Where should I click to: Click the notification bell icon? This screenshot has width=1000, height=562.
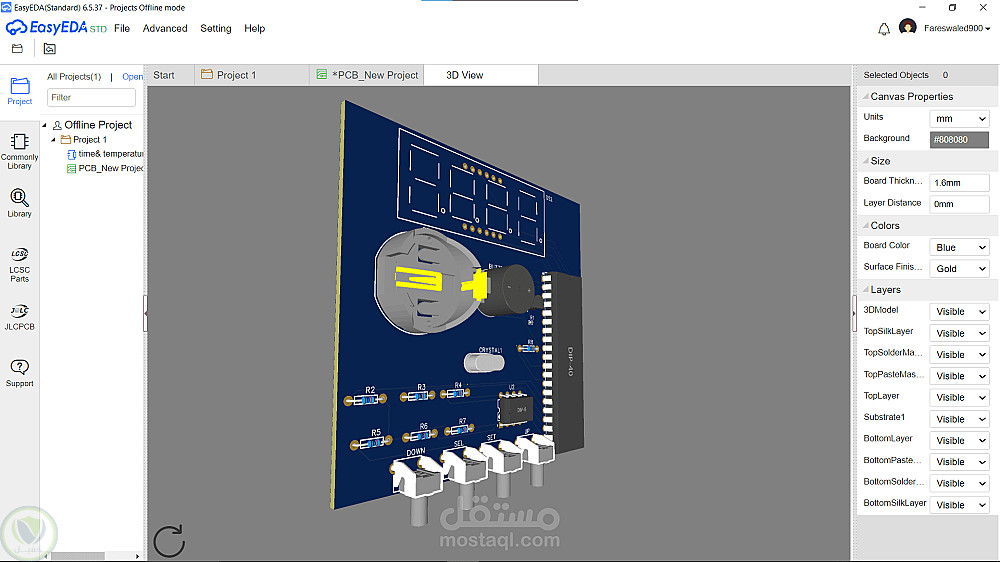(x=883, y=29)
